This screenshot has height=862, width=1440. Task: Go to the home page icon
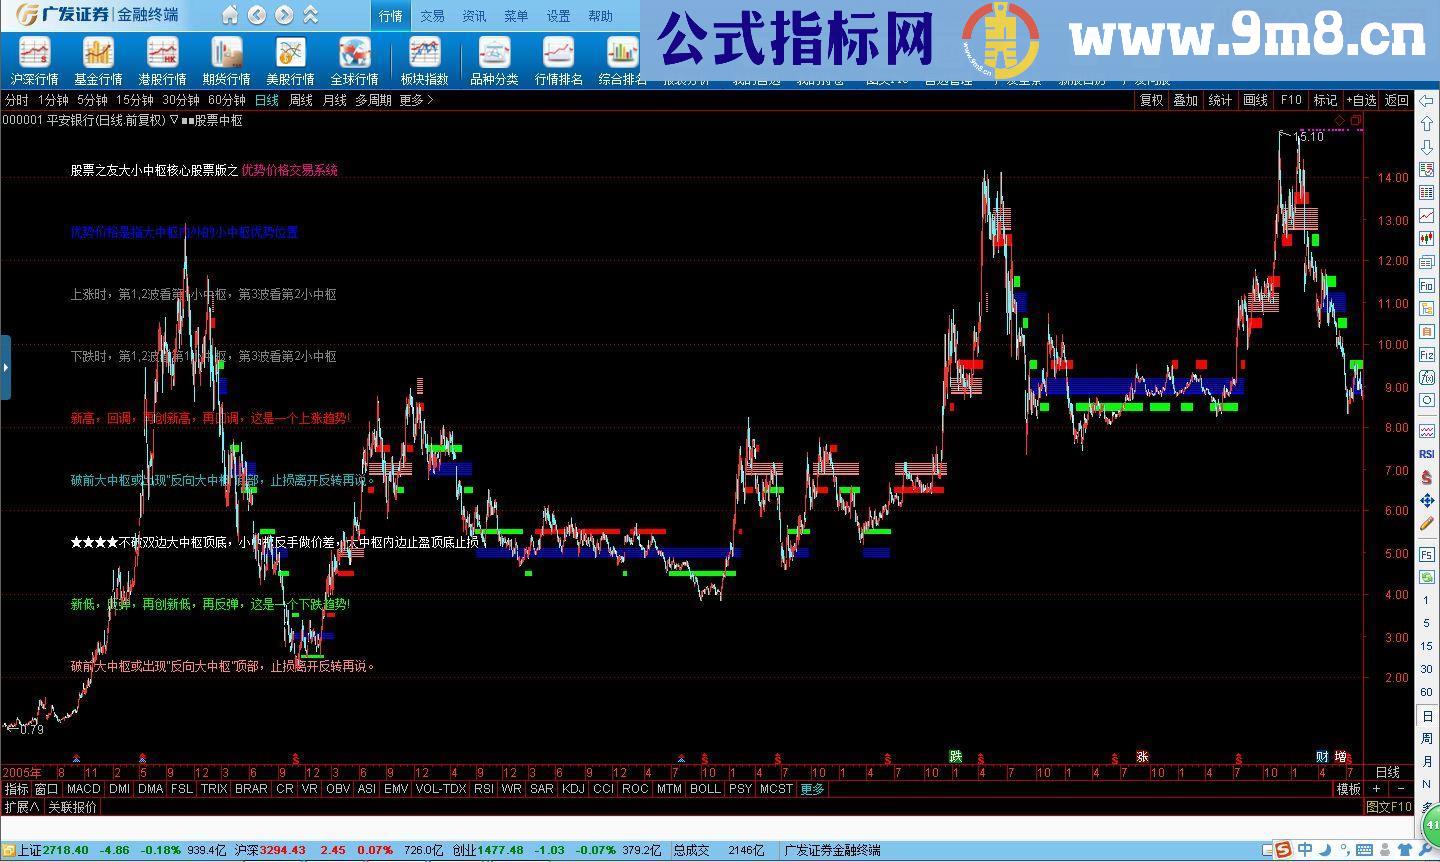(x=230, y=15)
